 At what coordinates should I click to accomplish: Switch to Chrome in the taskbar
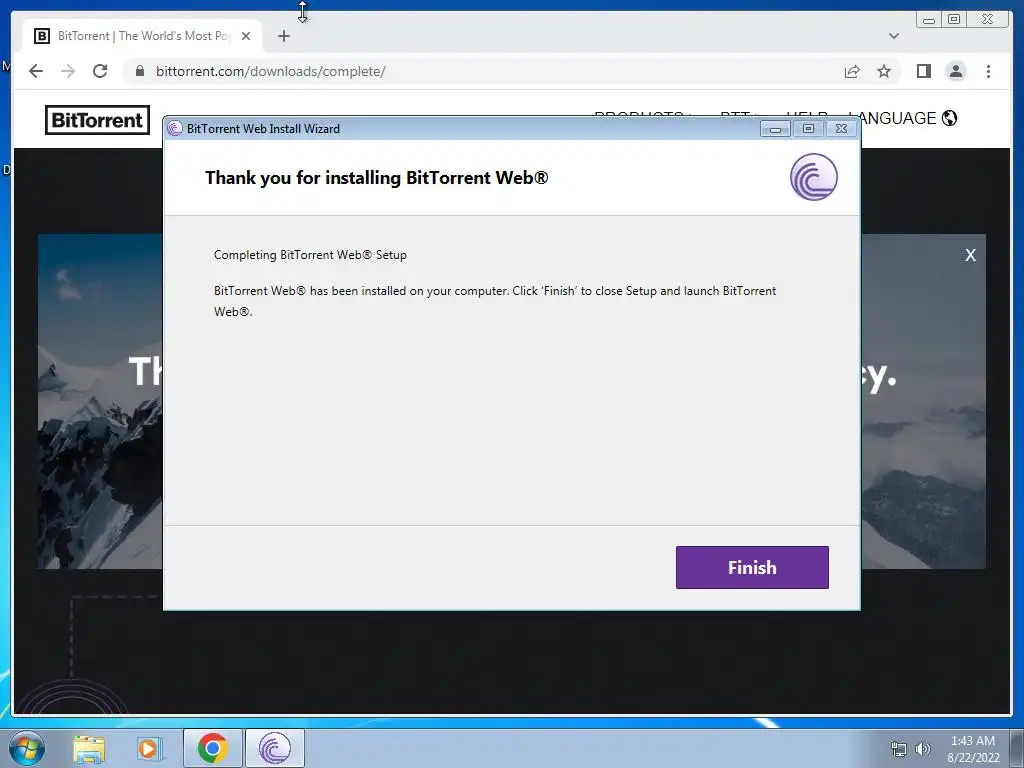tap(213, 748)
